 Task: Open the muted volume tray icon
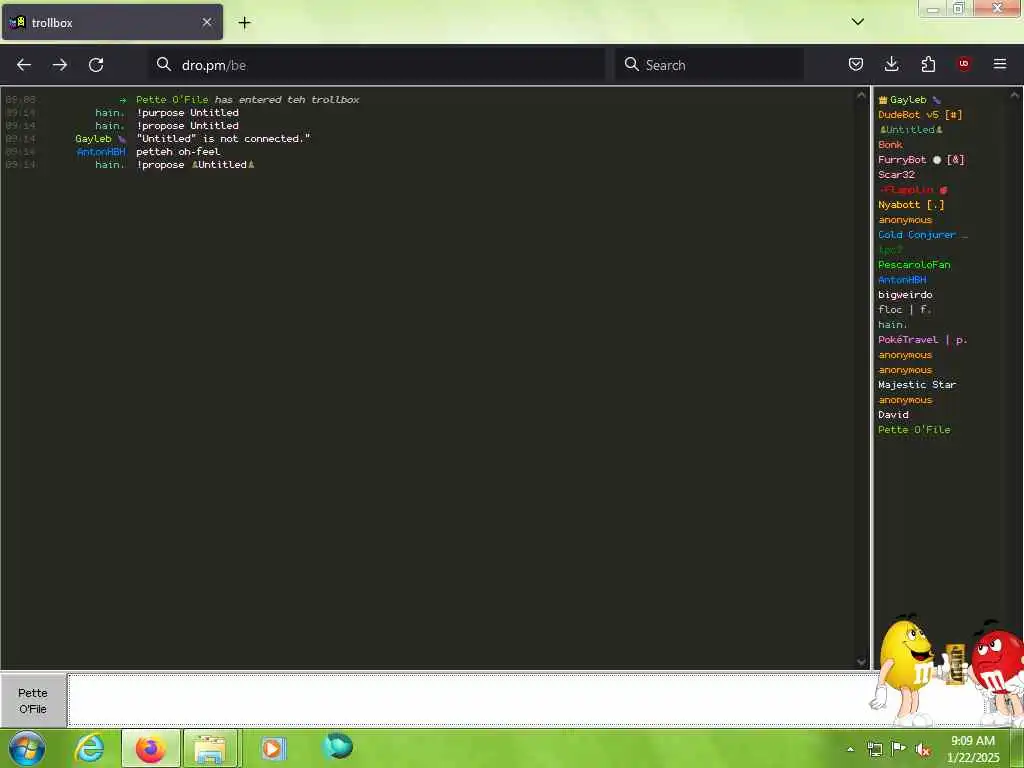(x=923, y=750)
